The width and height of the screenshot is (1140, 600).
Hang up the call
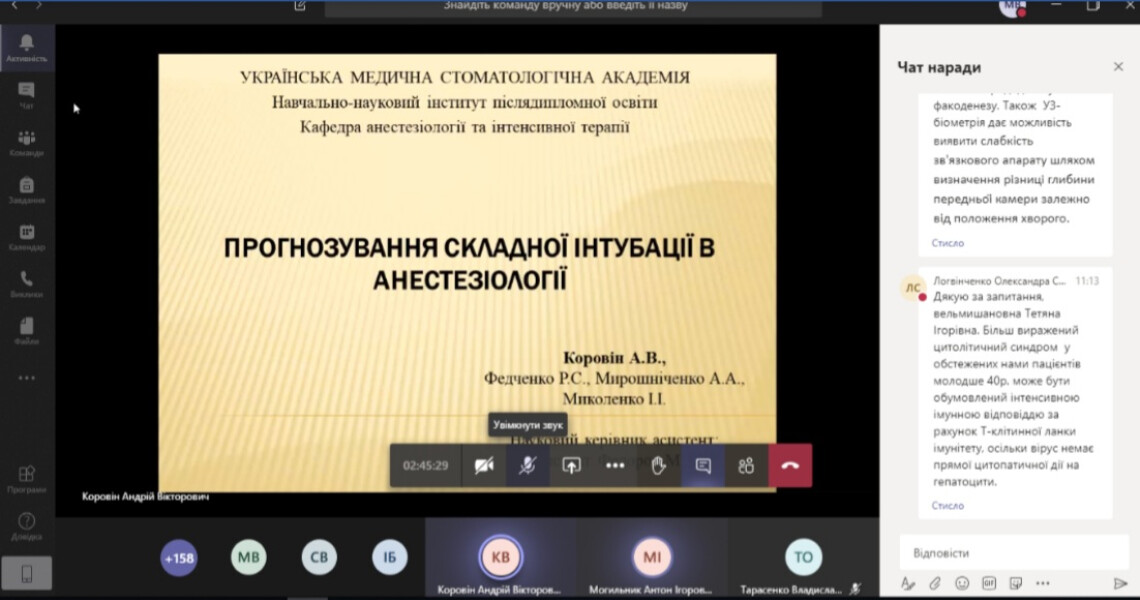(790, 466)
